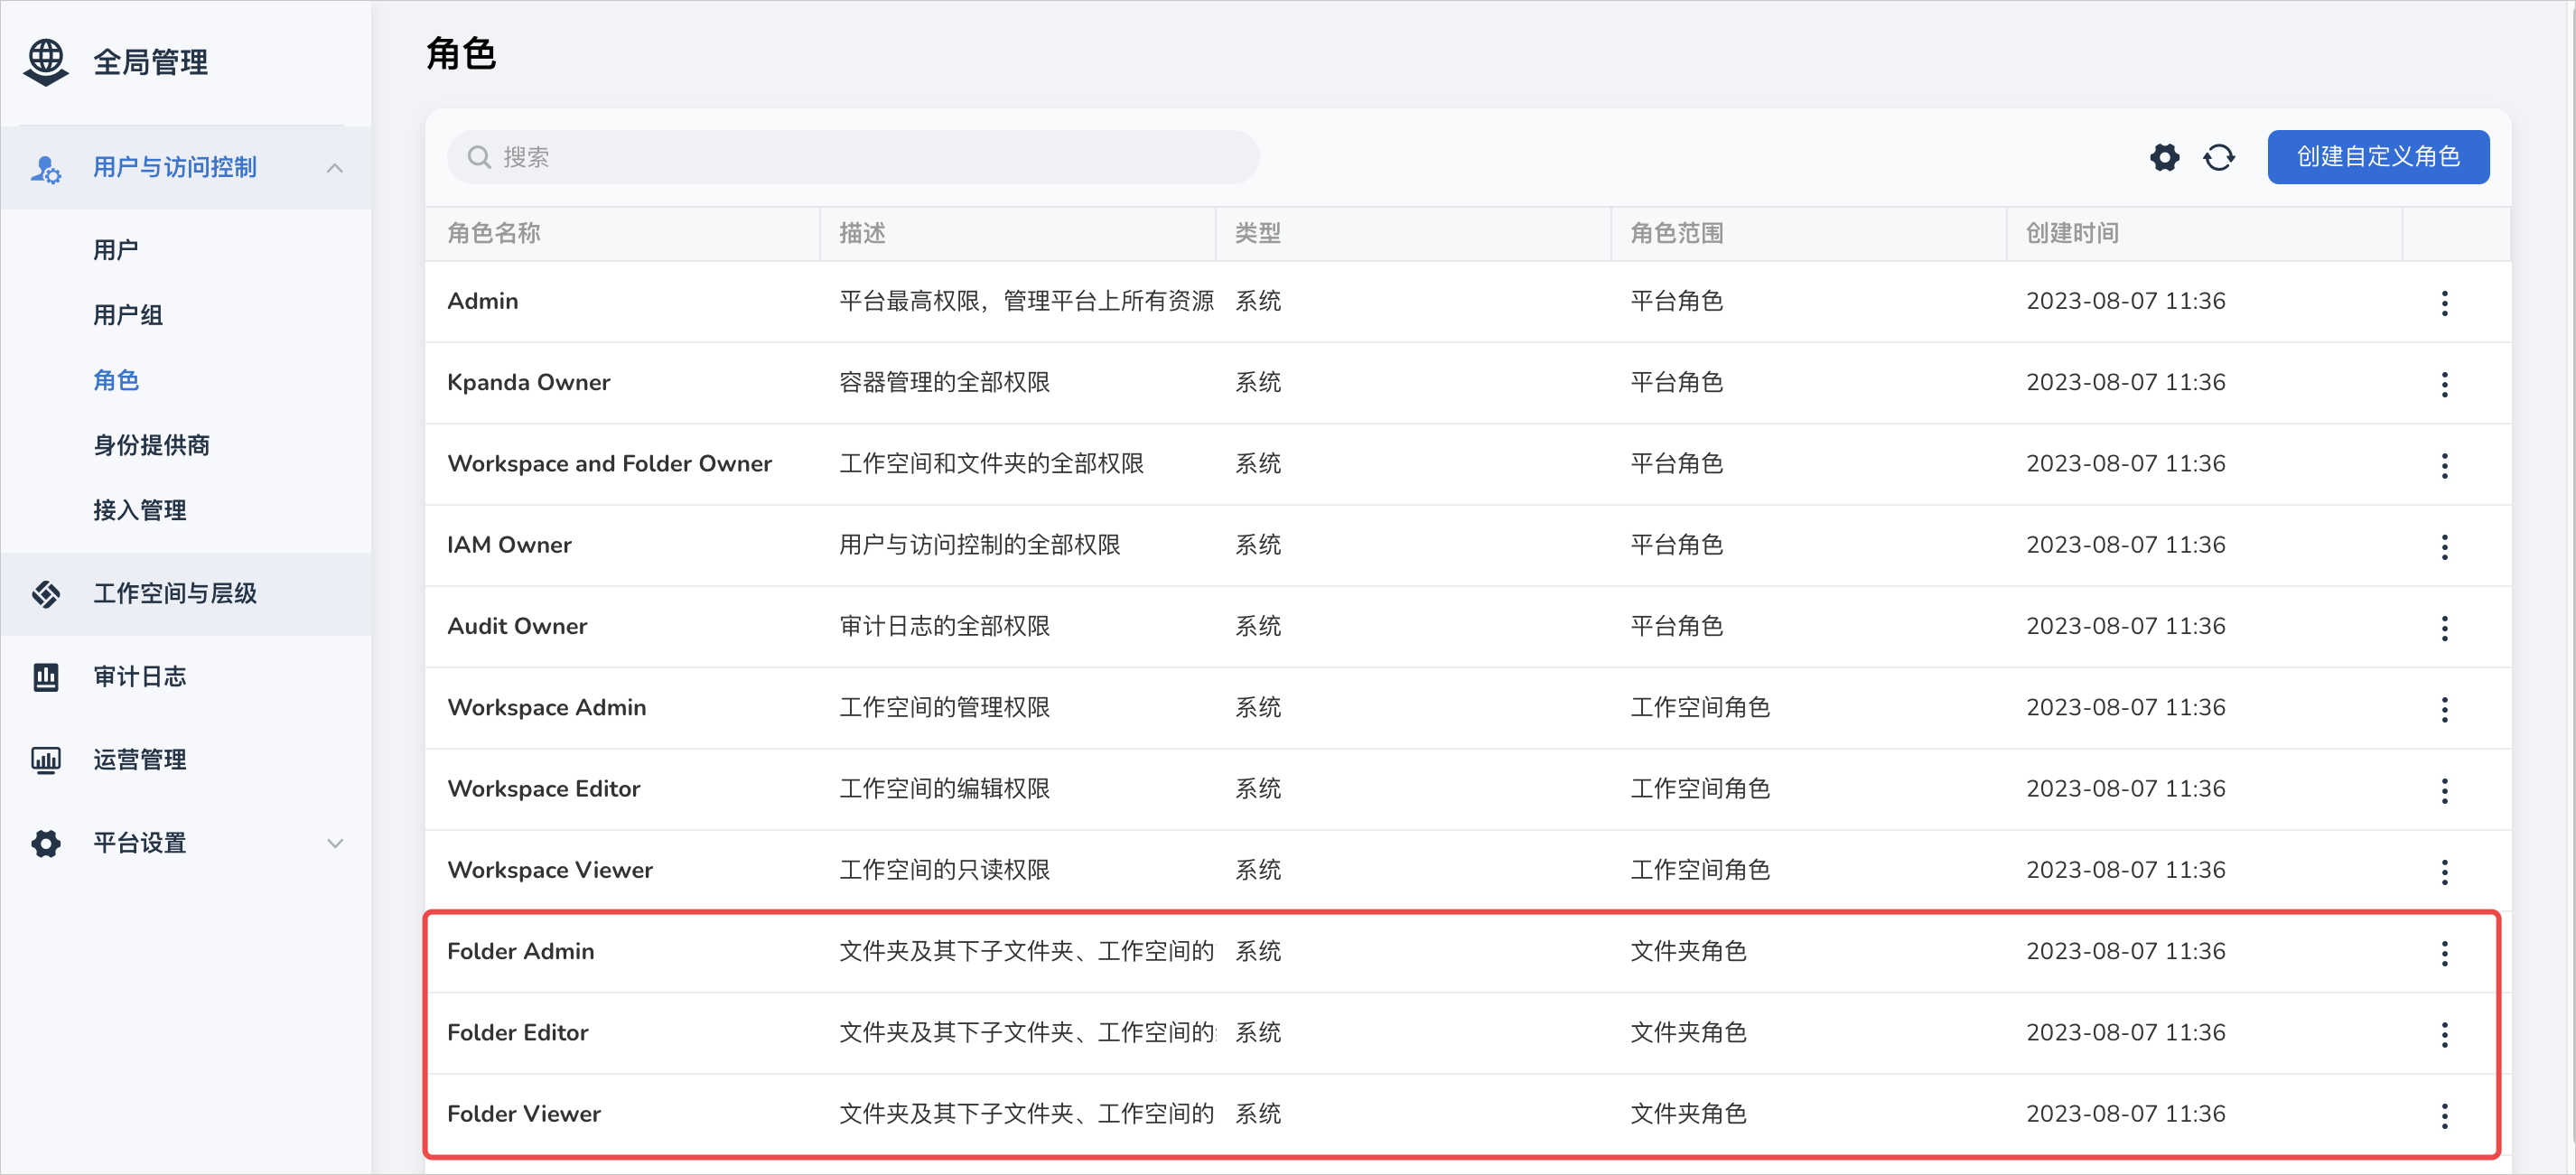The height and width of the screenshot is (1175, 2576).
Task: Click the global management globe logo
Action: click(46, 62)
